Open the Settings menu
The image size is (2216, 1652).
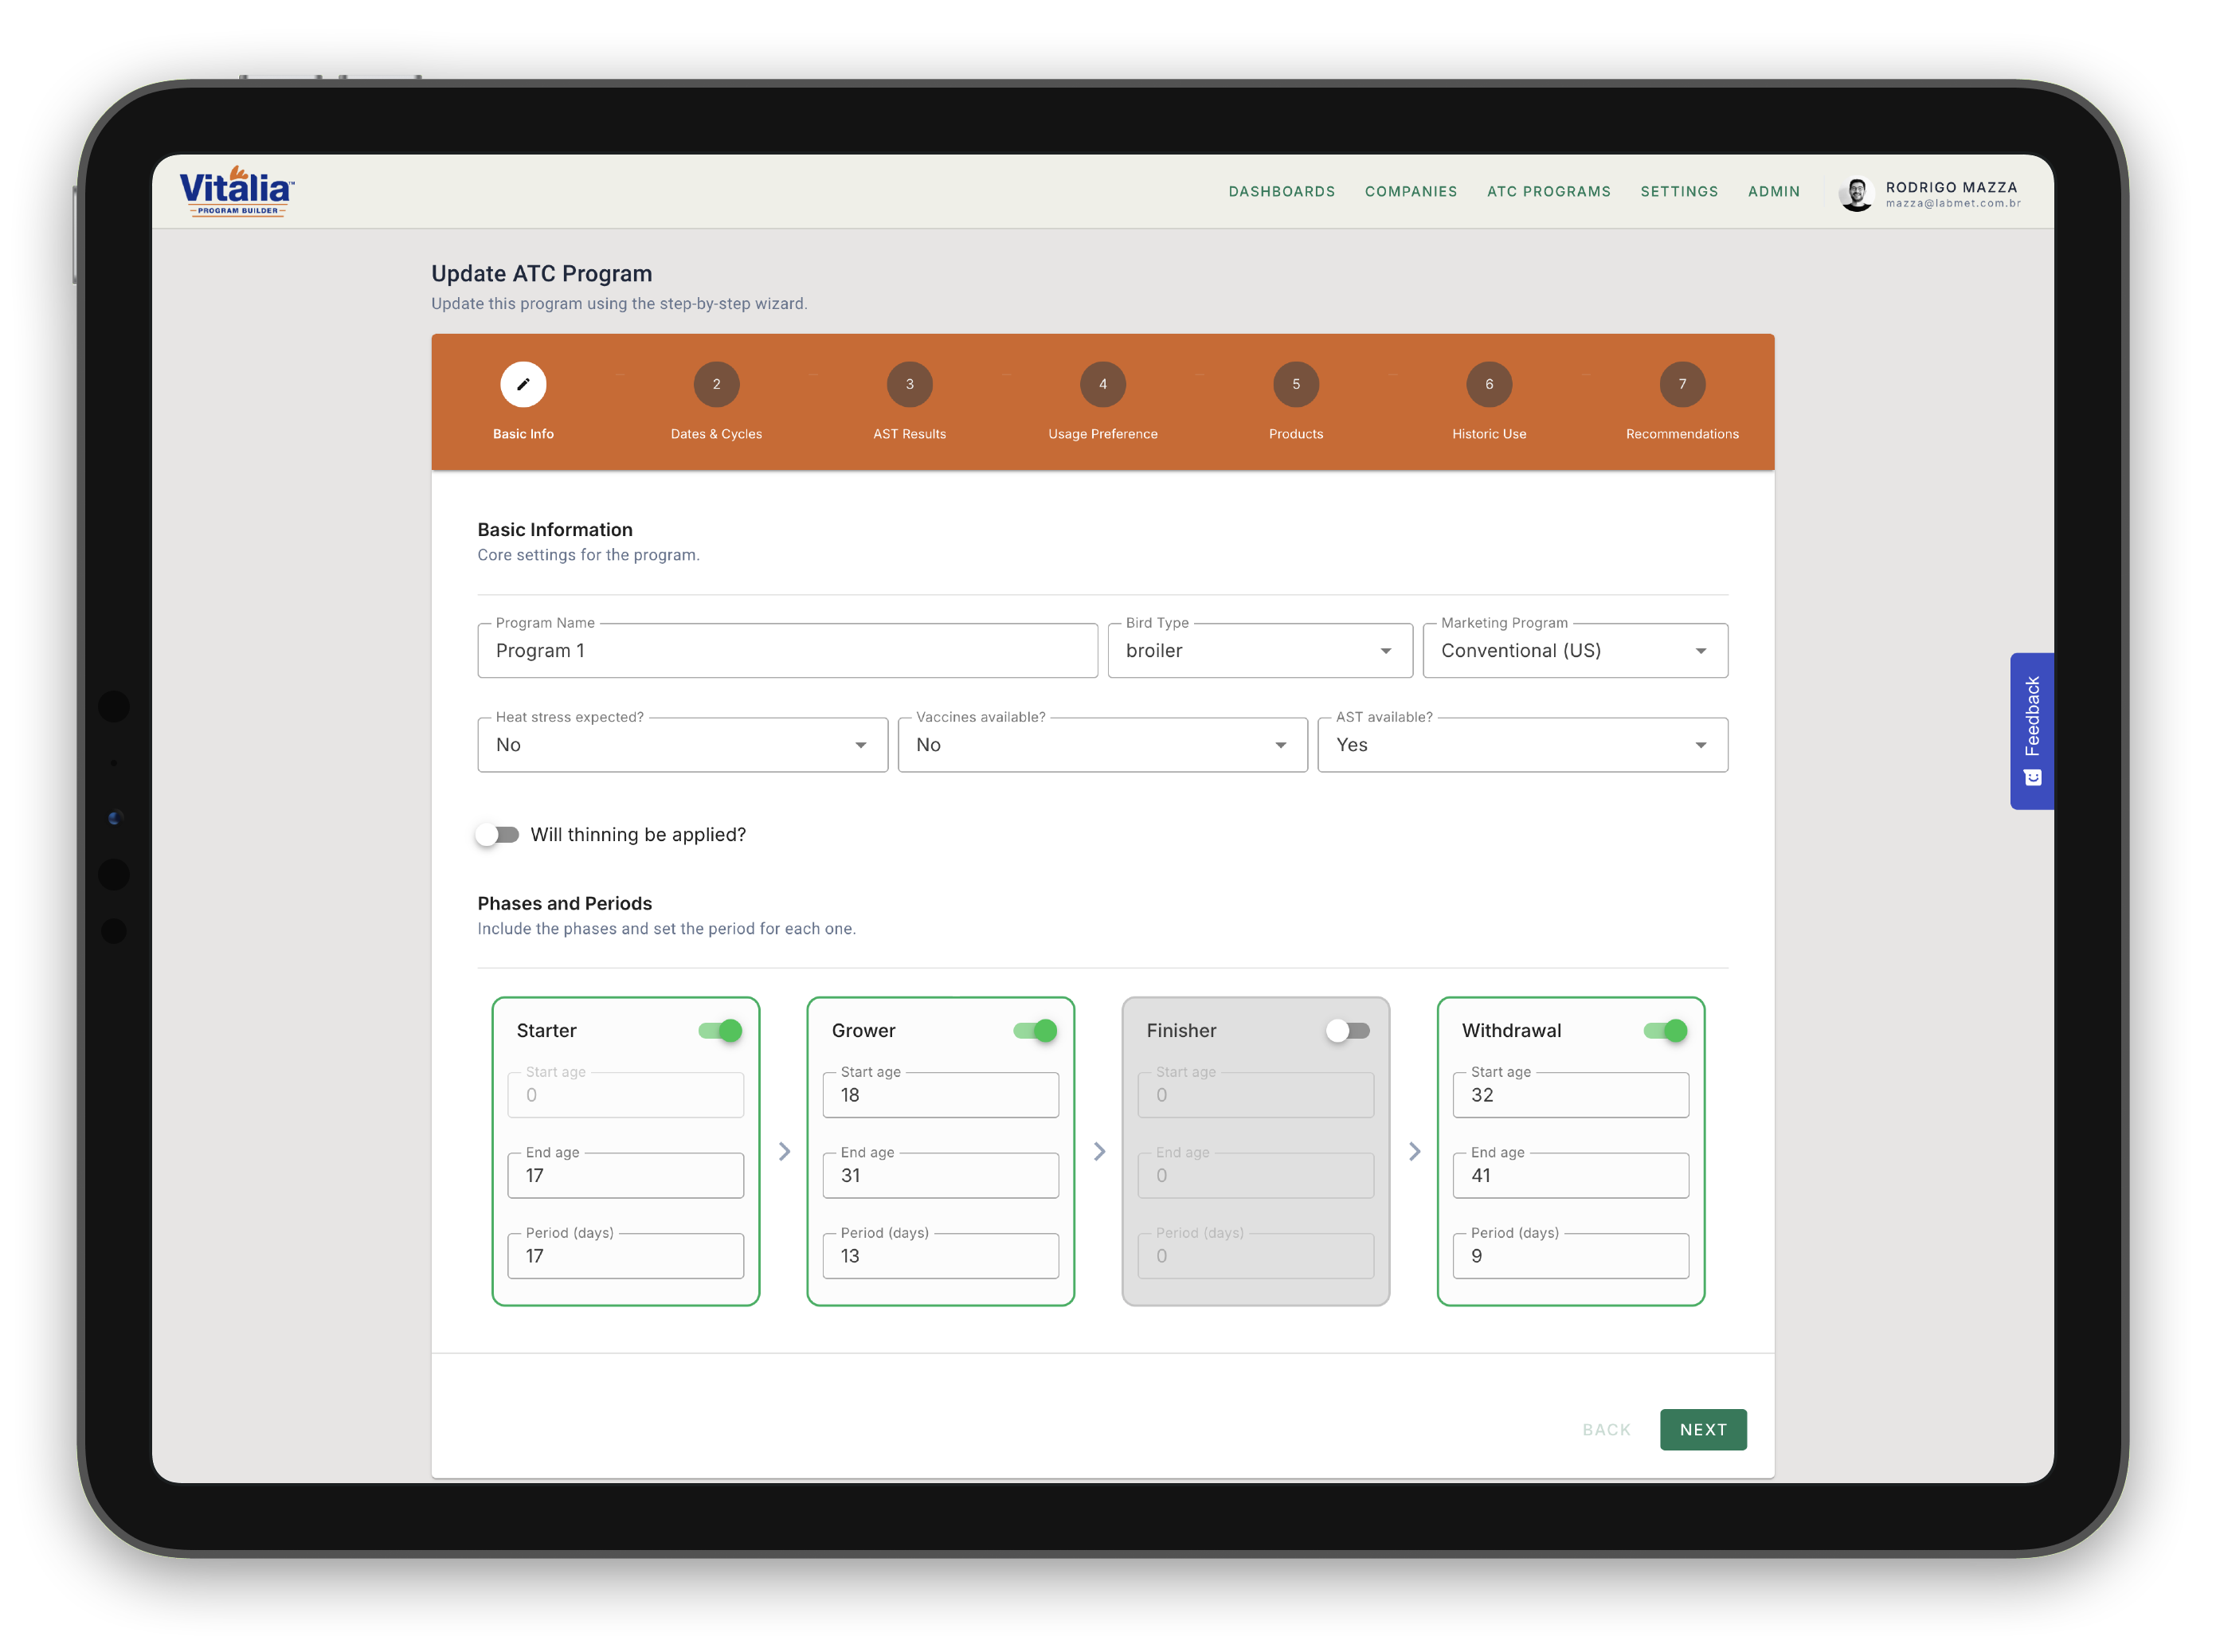(1679, 192)
